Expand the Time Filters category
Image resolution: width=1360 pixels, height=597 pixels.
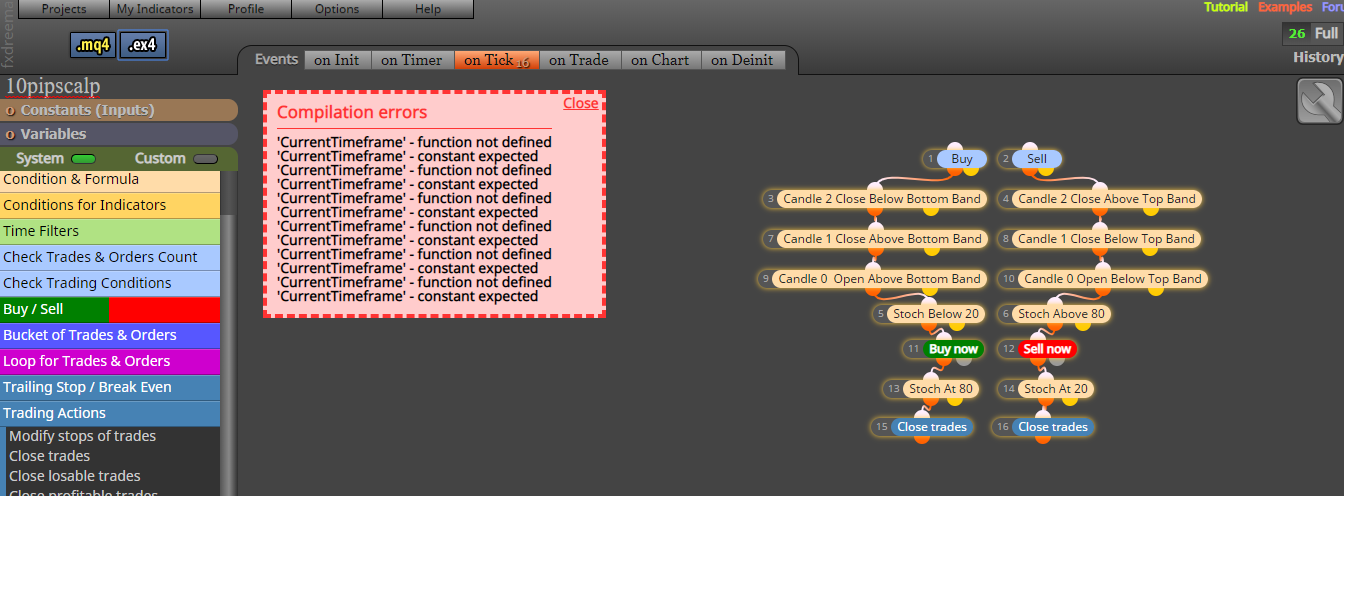[x=110, y=231]
